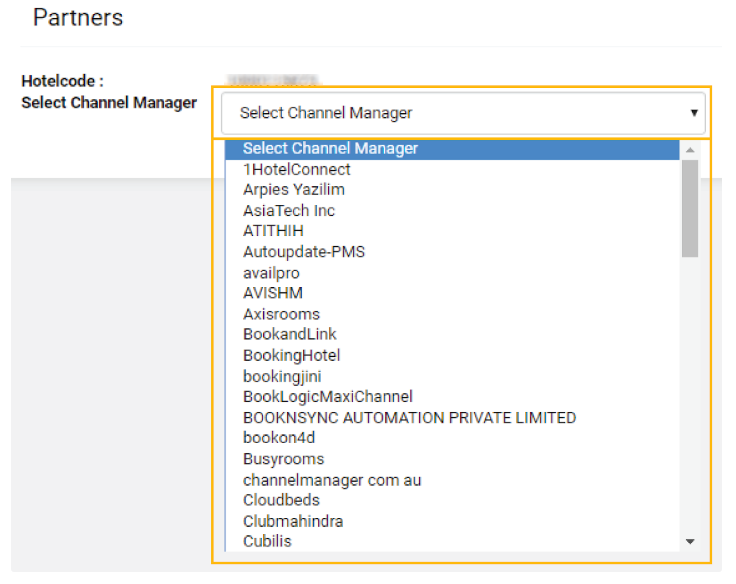Pick BookLogicMaxiChannel from the list
The height and width of the screenshot is (584, 736).
pos(452,397)
